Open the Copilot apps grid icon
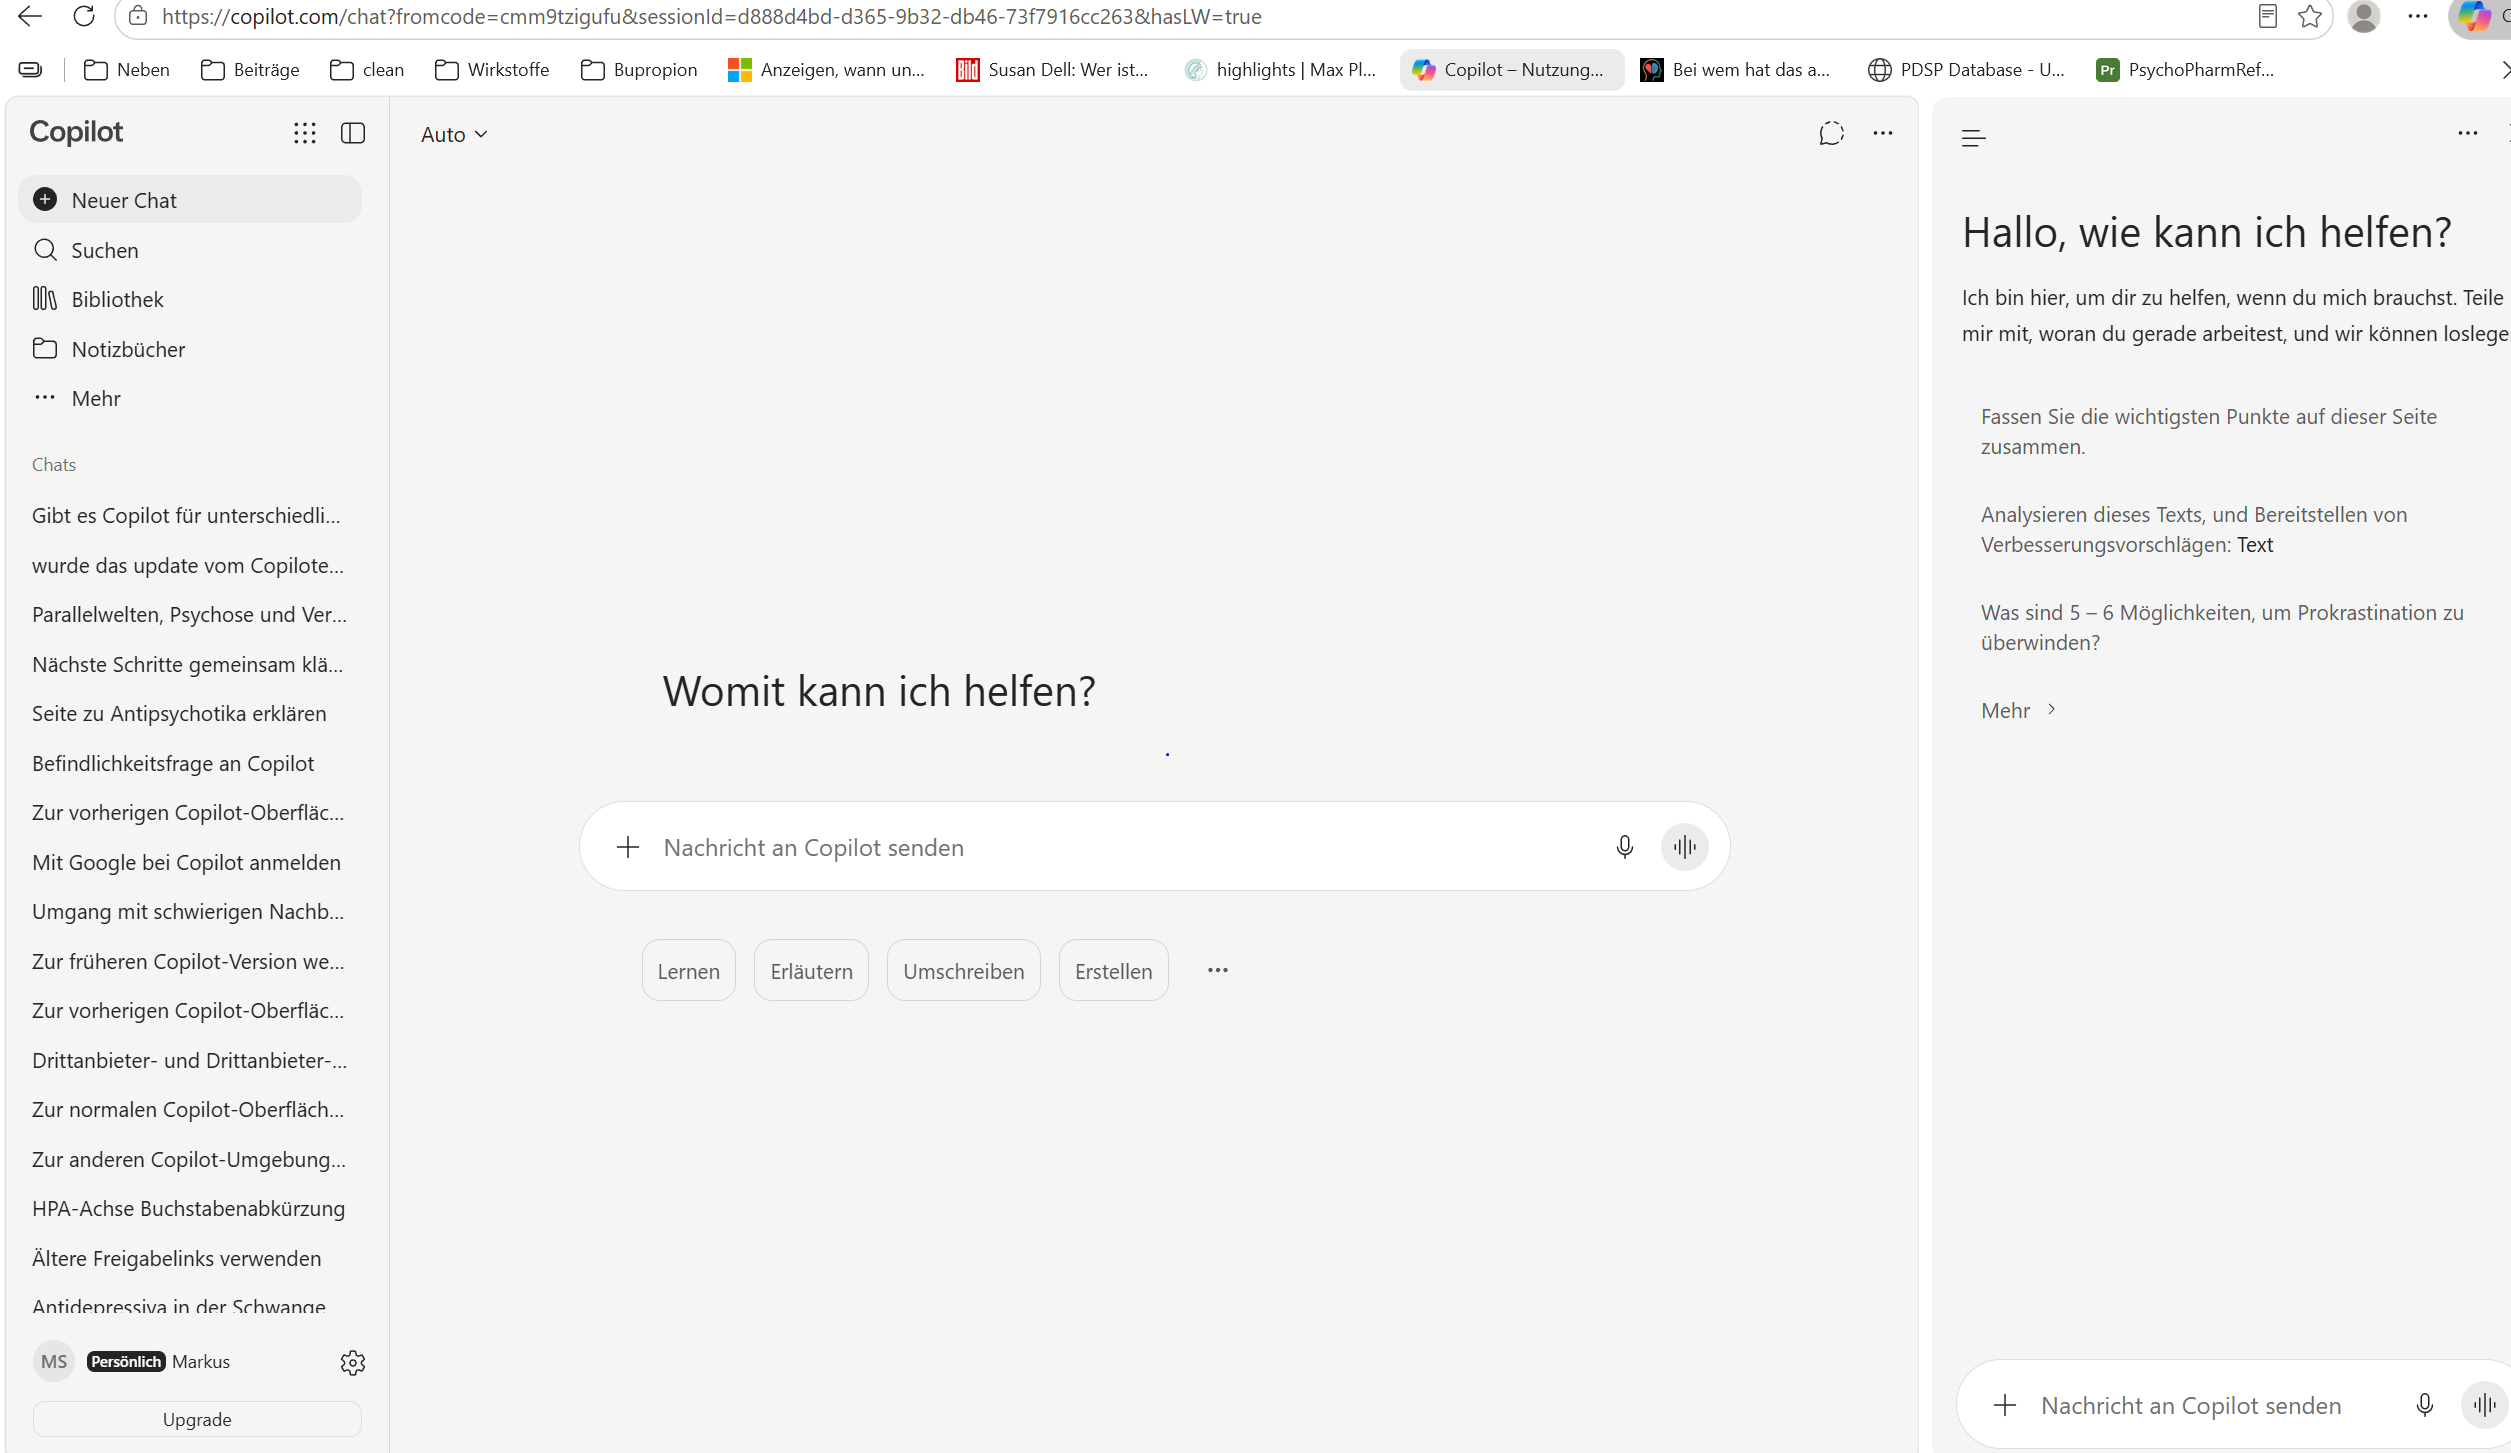The height and width of the screenshot is (1453, 2511). point(305,133)
